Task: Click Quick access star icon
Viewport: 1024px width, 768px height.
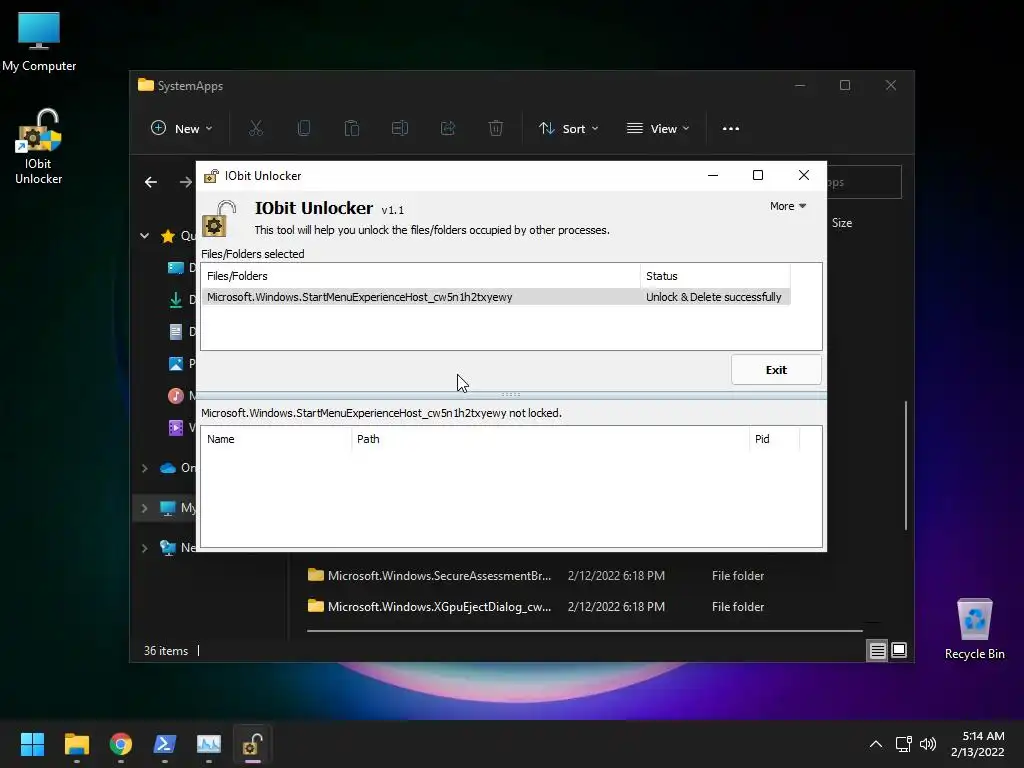Action: click(168, 236)
